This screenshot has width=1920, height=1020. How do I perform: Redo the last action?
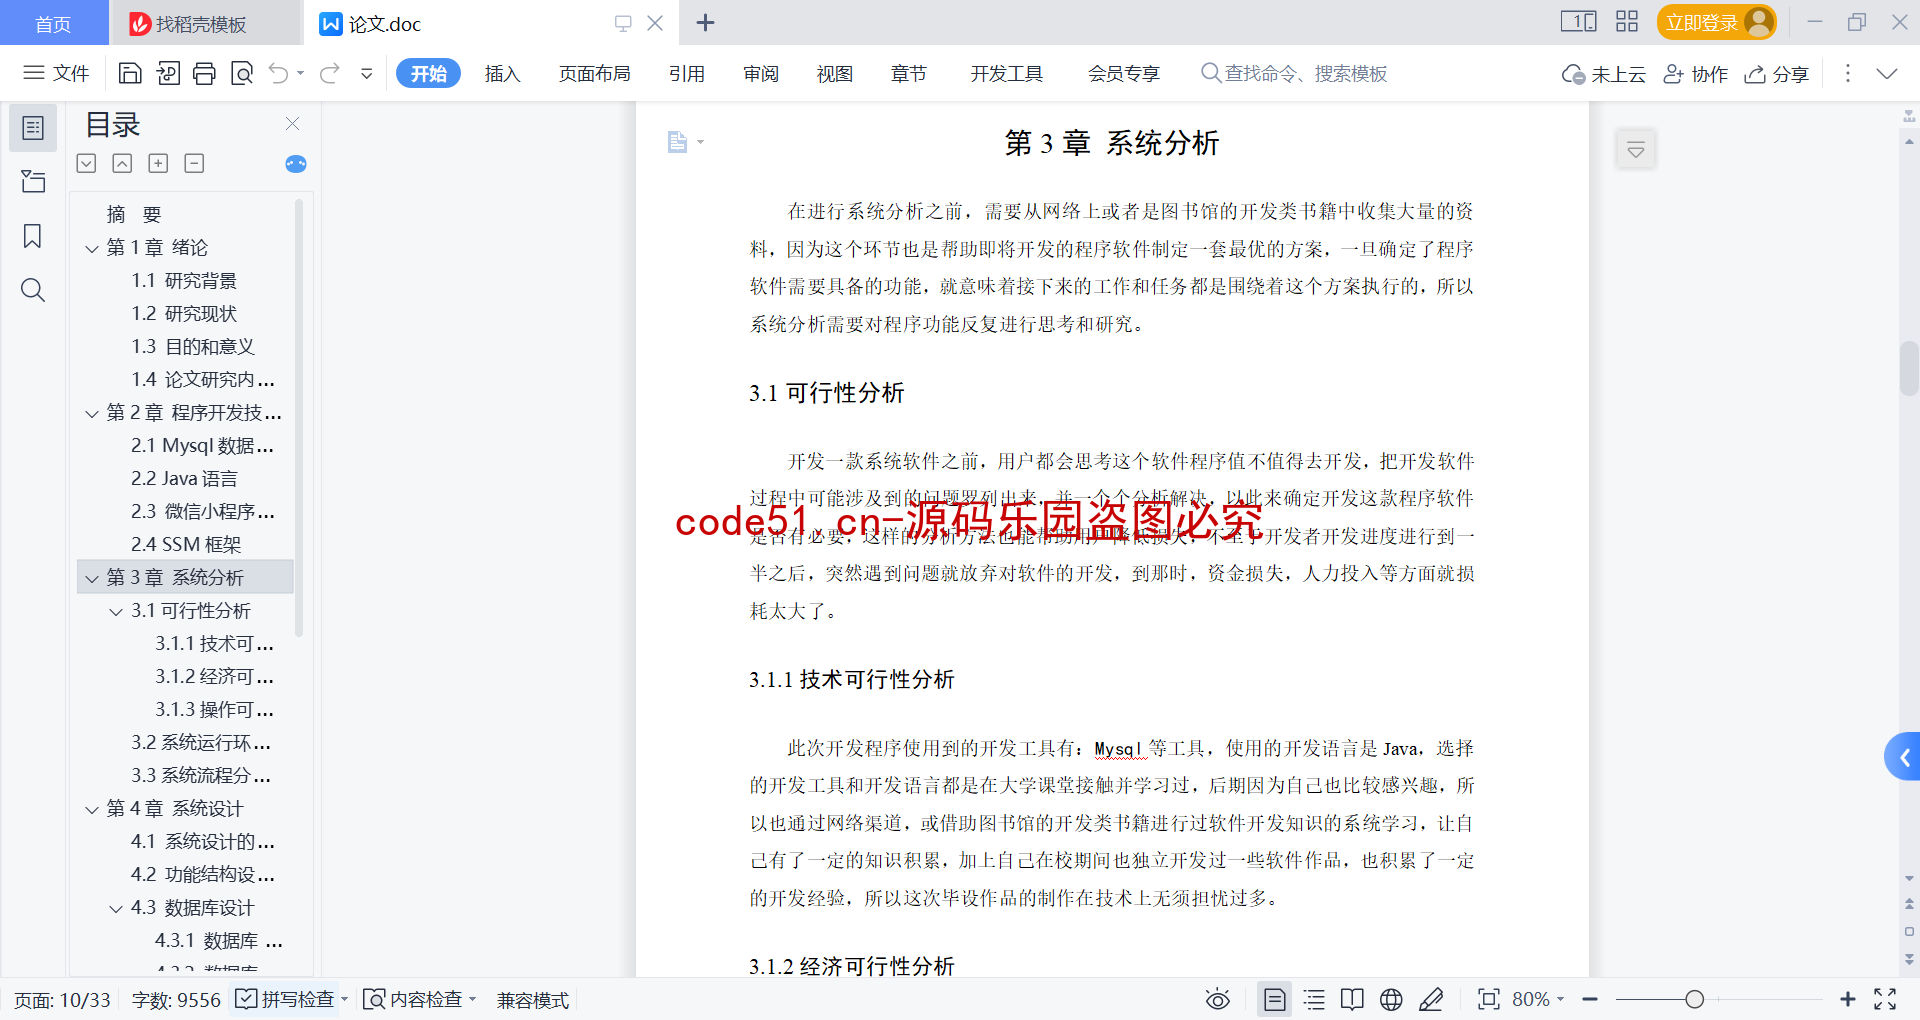point(329,73)
